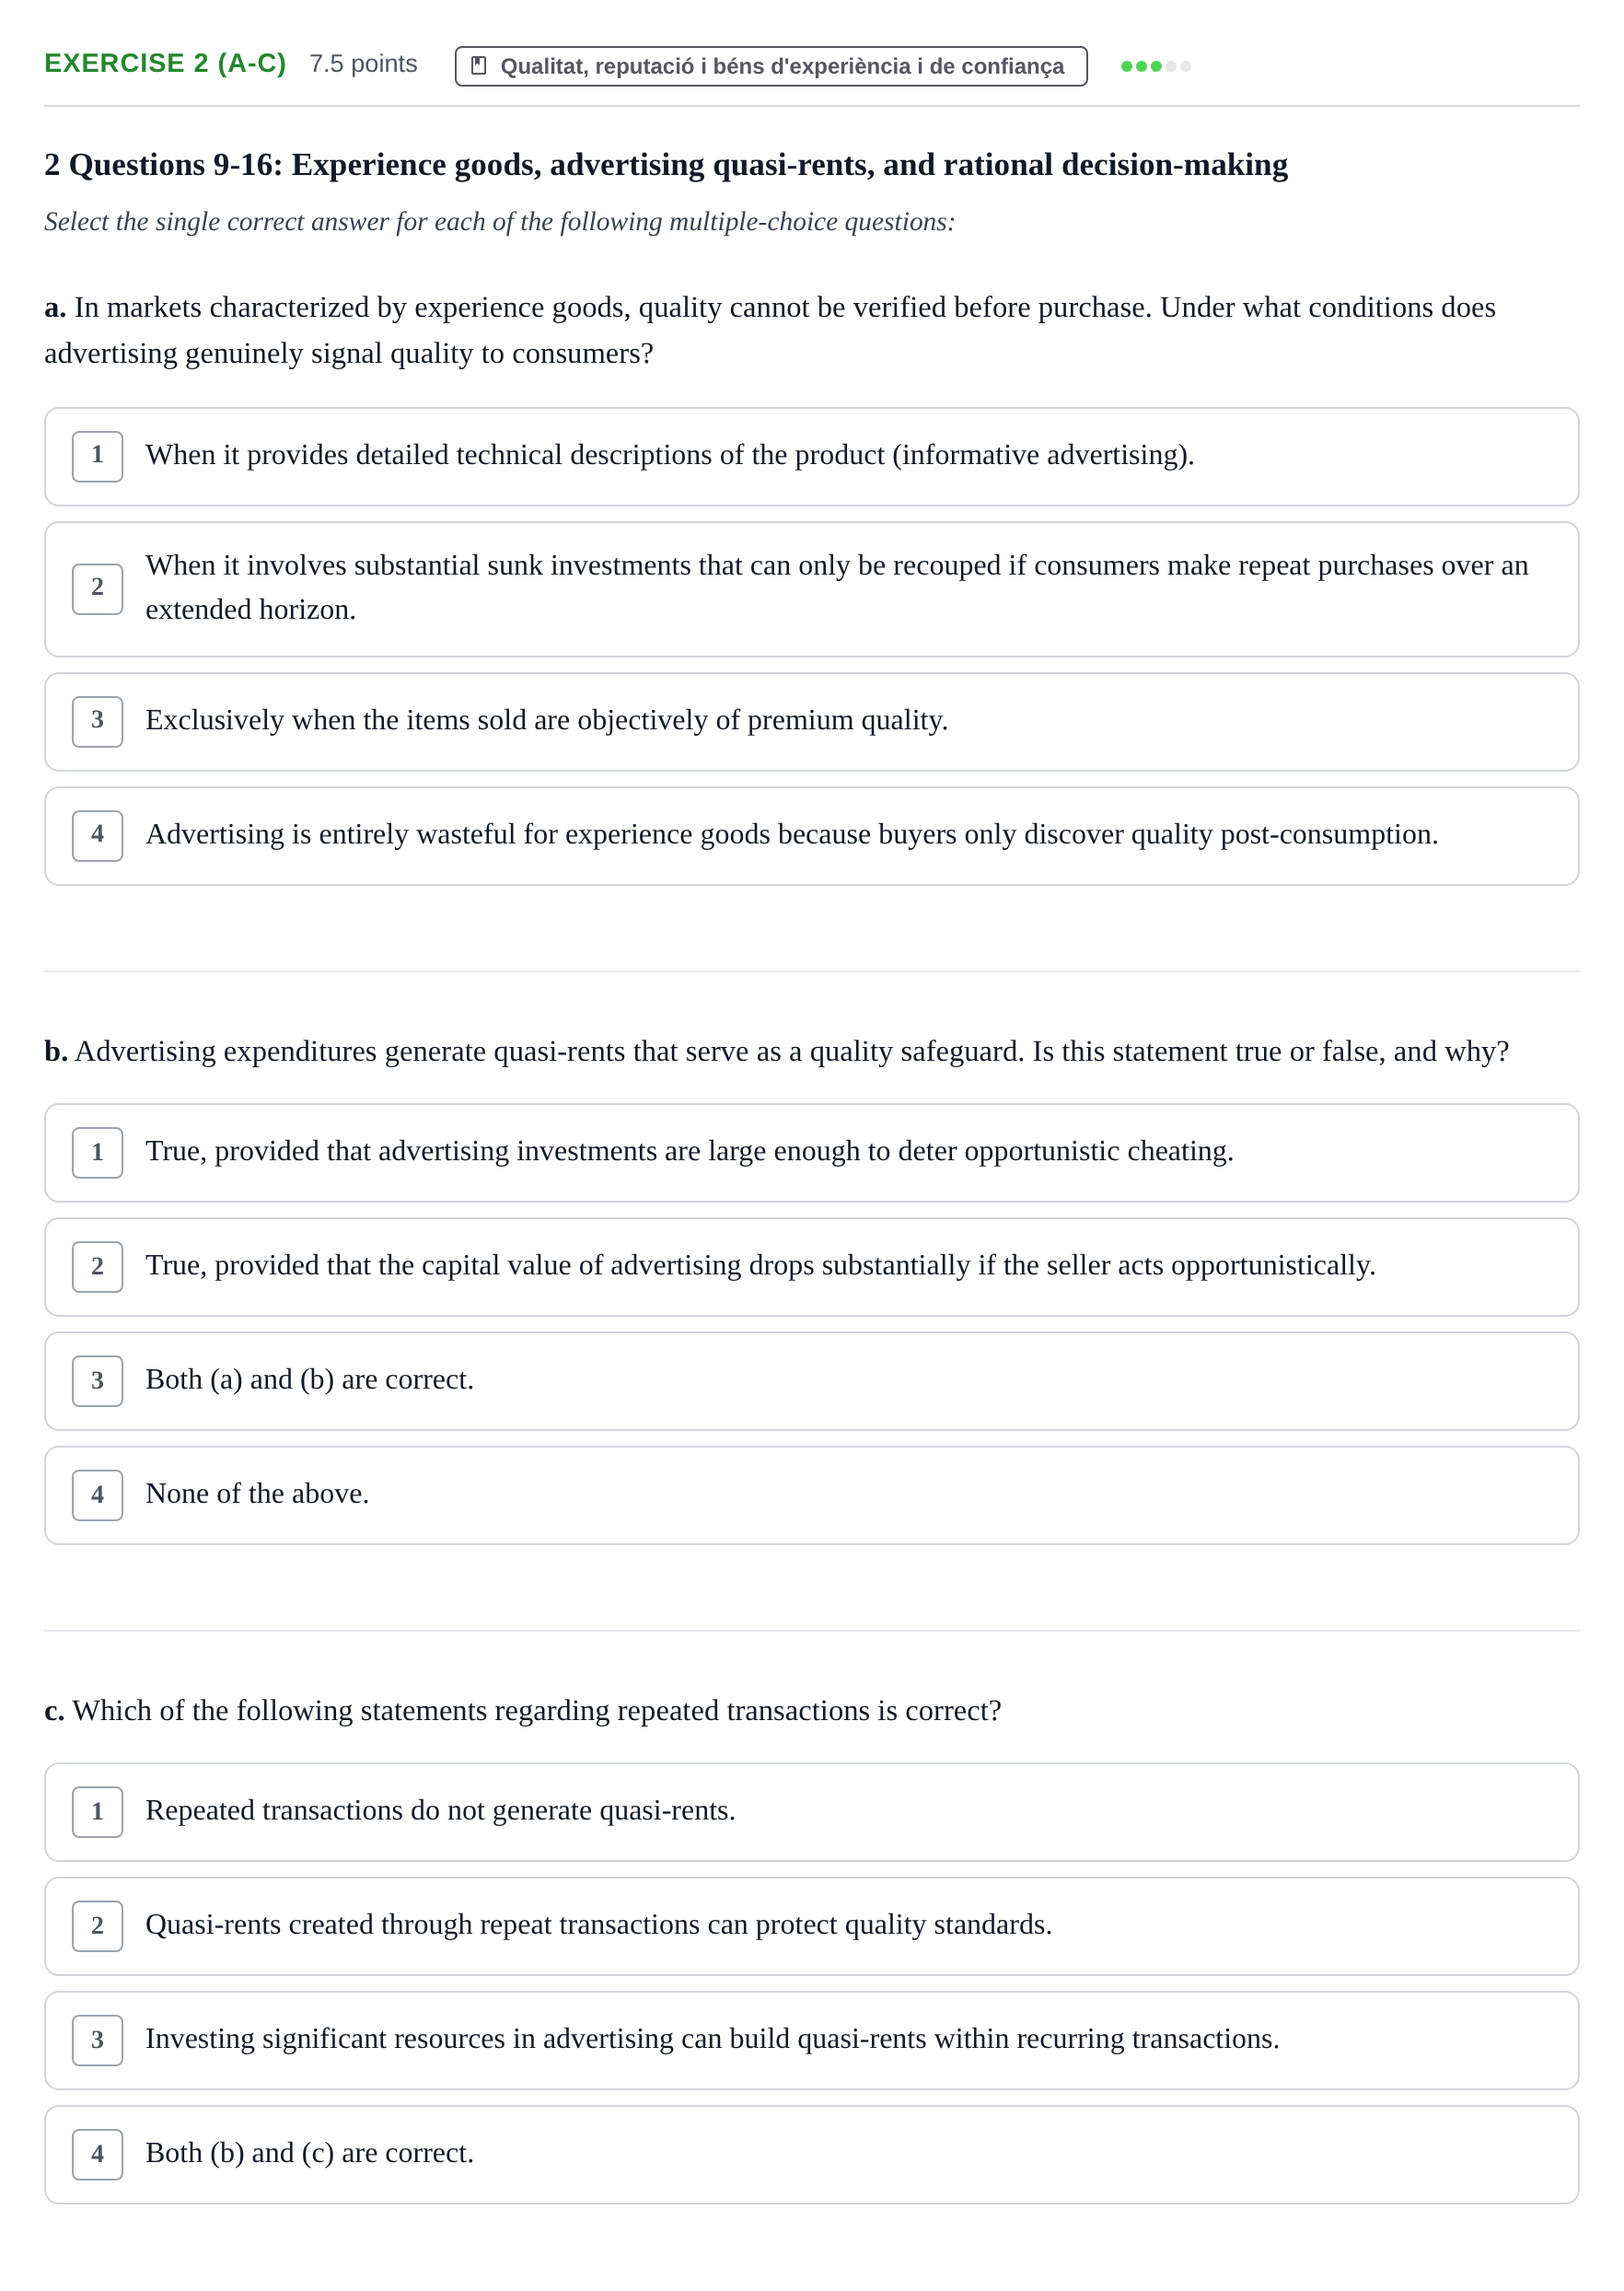The height and width of the screenshot is (2291, 1624).
Task: Click the 7.5 points label
Action: 363,64
